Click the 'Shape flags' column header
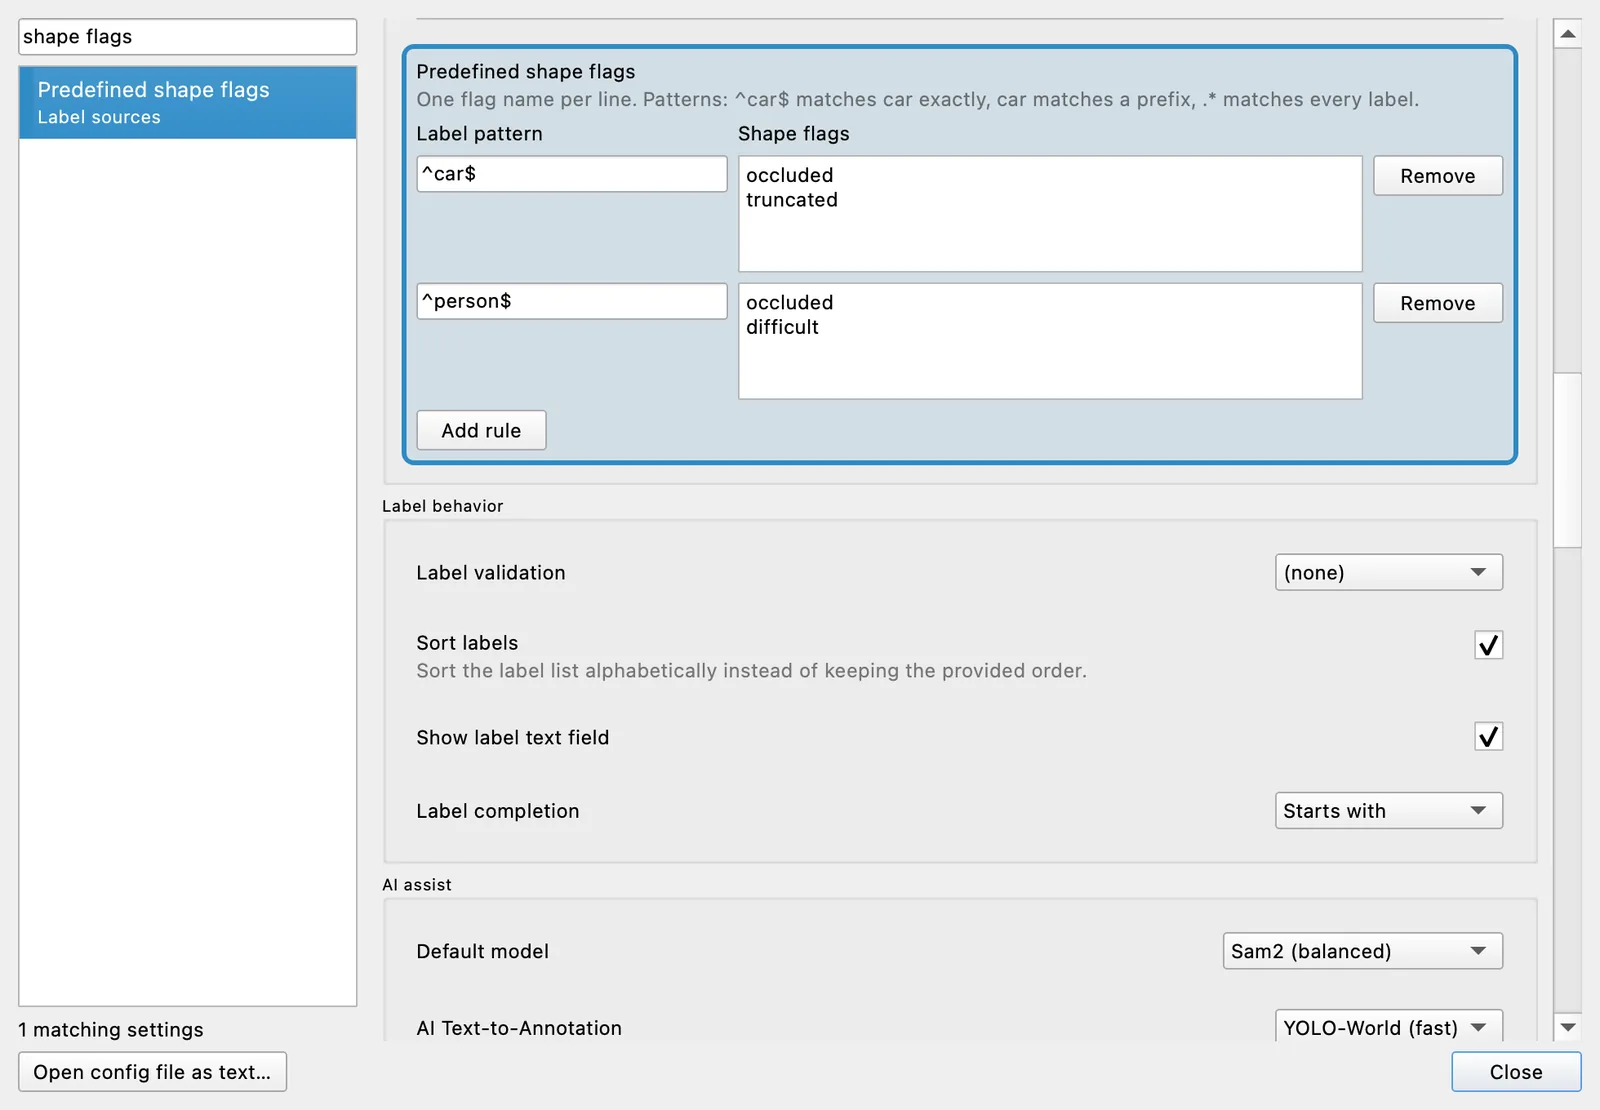Screen dimensions: 1600x1110 793,134
